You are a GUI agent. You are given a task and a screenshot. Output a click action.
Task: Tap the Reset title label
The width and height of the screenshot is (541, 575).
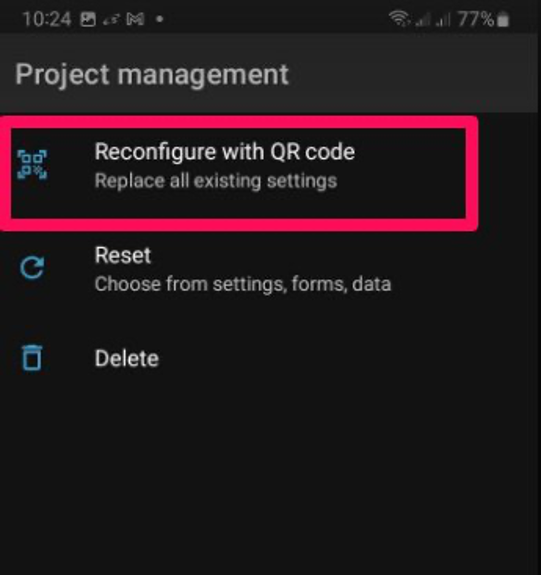(123, 255)
